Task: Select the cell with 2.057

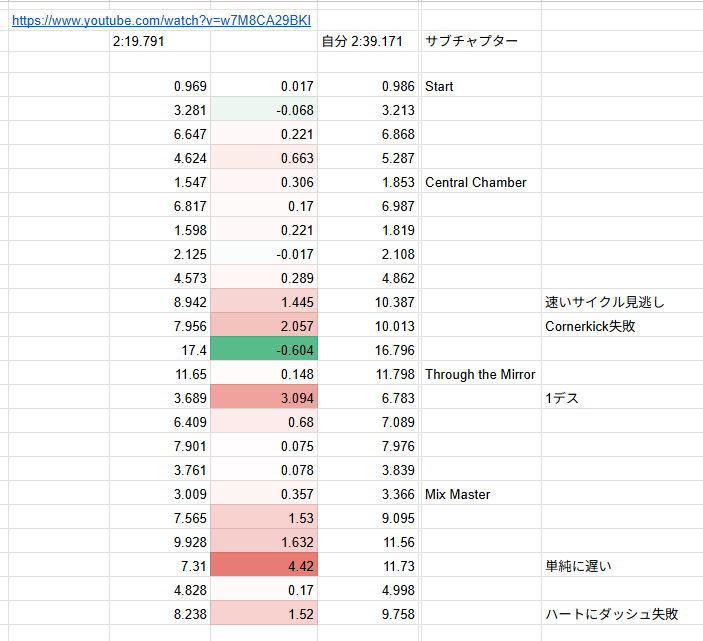Action: tap(264, 326)
